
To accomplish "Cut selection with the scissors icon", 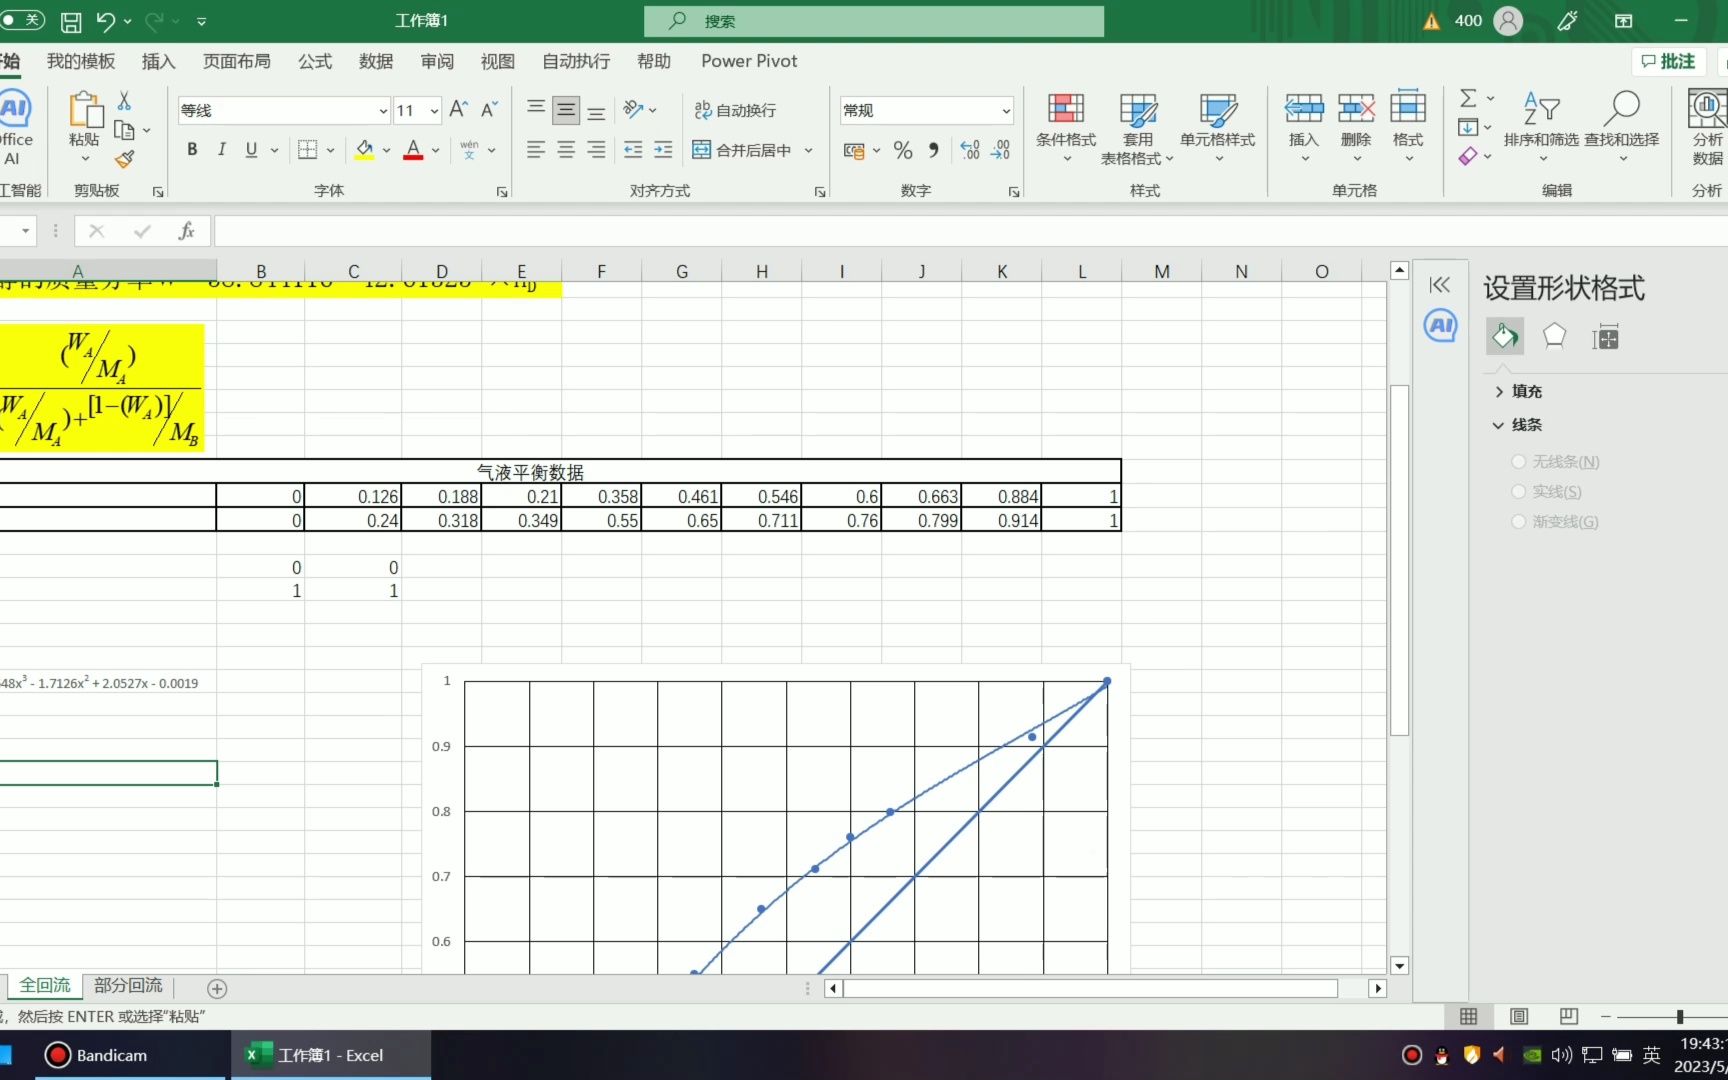I will (124, 101).
